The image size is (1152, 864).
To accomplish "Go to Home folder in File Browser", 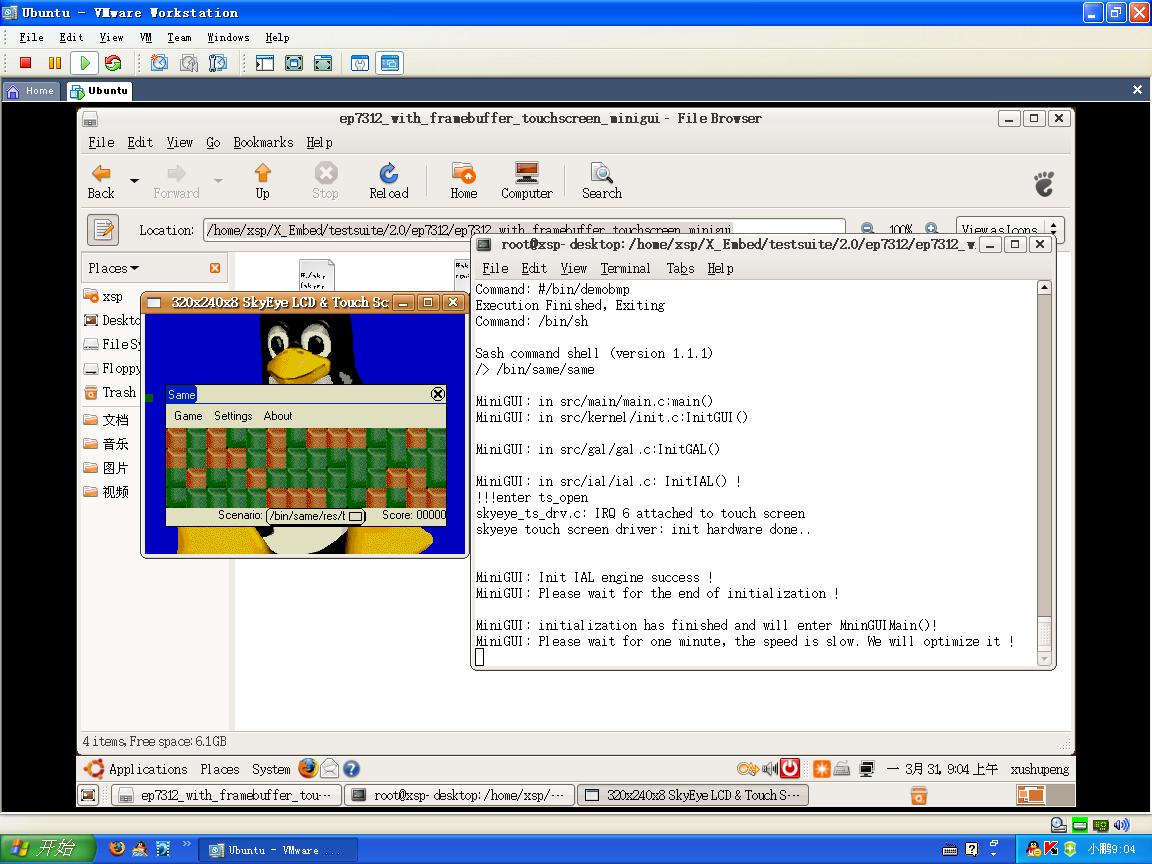I will [464, 181].
